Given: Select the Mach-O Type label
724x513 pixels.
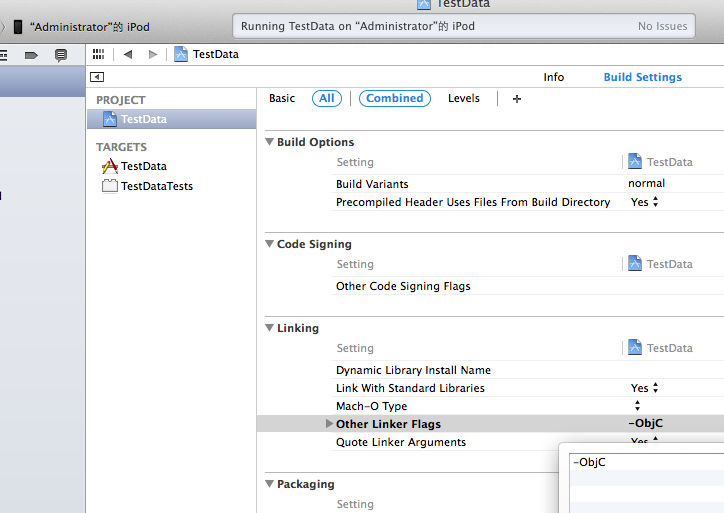Looking at the screenshot, I should [x=371, y=406].
